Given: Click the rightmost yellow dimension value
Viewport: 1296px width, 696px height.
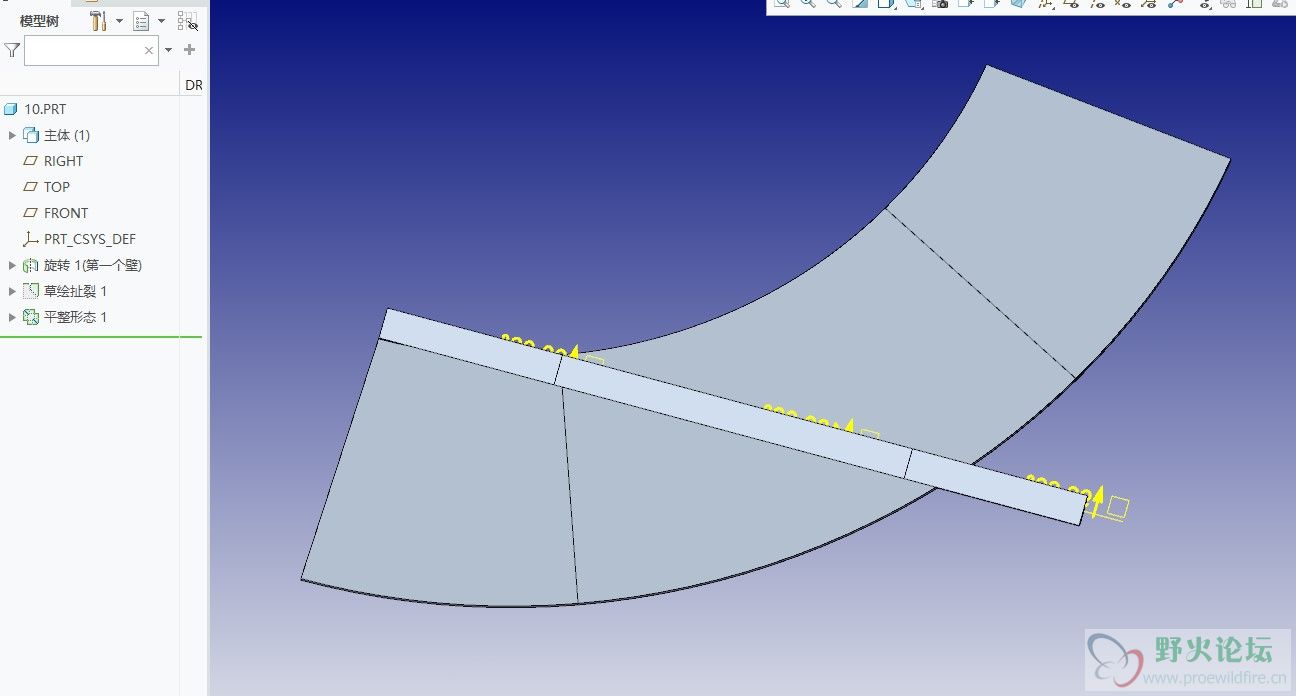Looking at the screenshot, I should click(1057, 490).
